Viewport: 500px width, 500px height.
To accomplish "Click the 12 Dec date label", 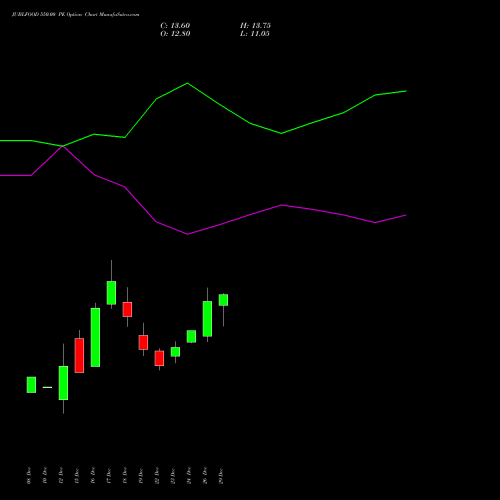I will coord(61,476).
